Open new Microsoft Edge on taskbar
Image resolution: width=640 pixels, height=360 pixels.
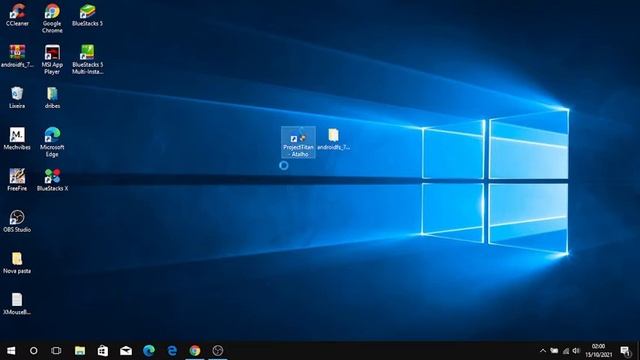149,351
